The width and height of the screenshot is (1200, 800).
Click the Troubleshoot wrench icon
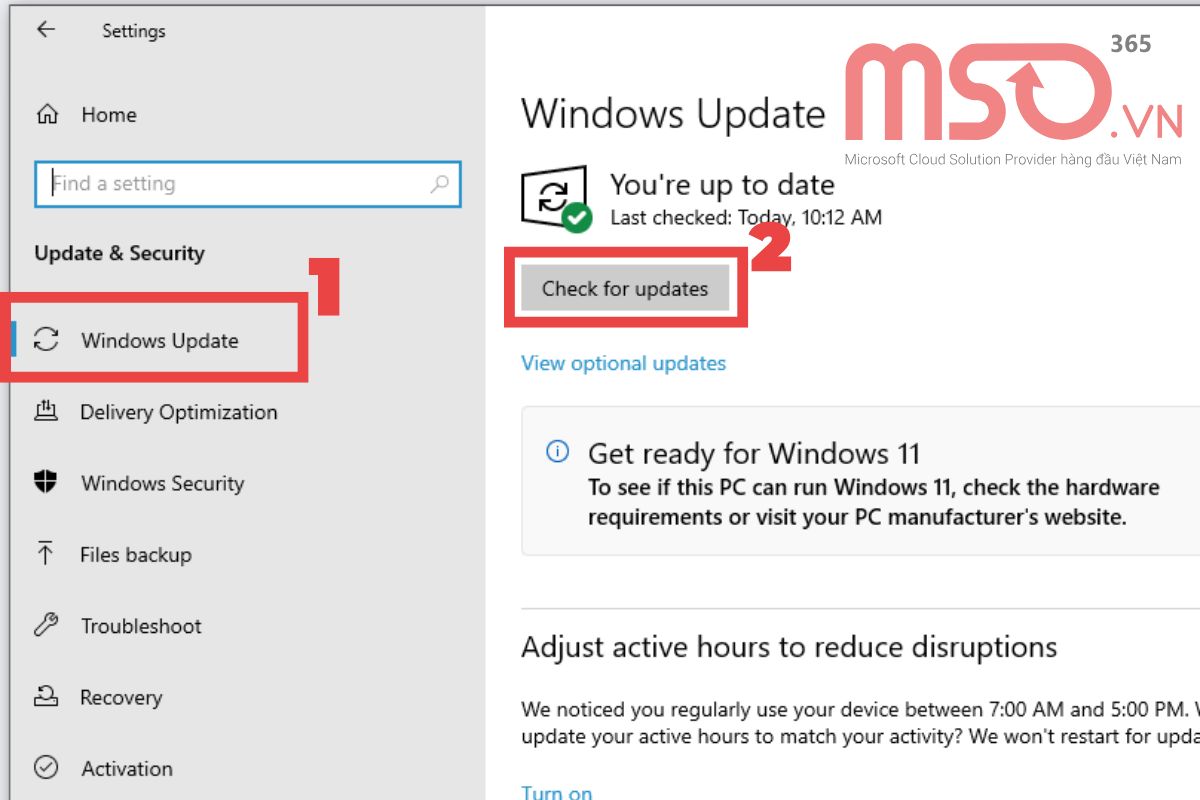tap(46, 626)
